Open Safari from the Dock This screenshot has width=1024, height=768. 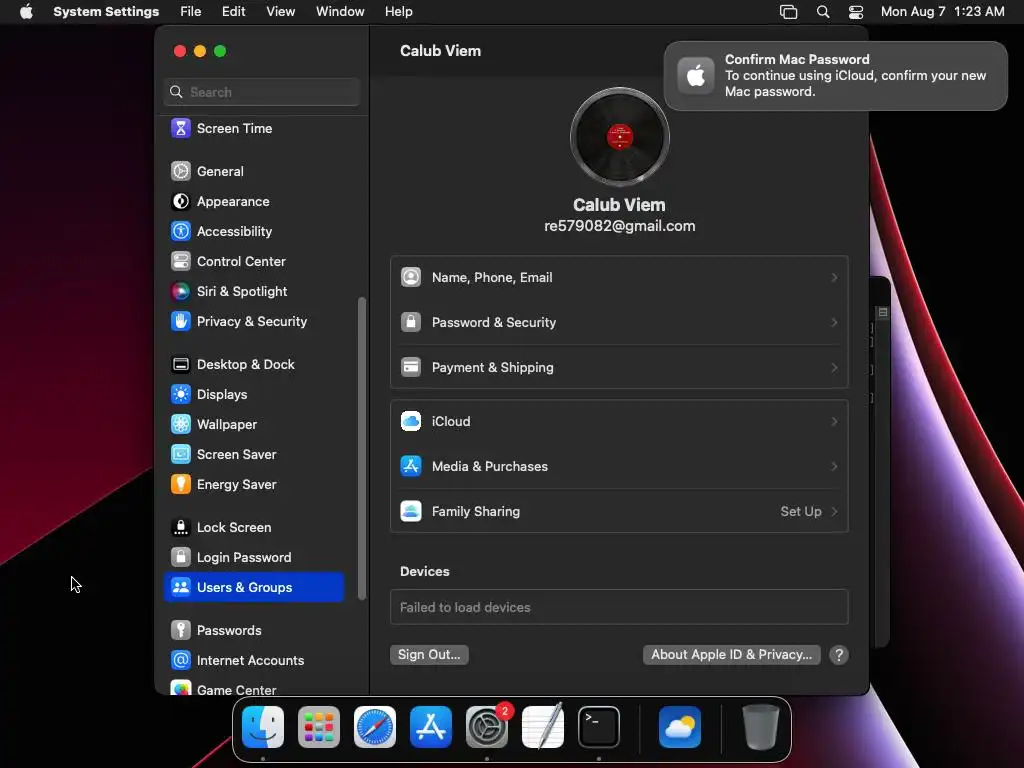[x=375, y=727]
